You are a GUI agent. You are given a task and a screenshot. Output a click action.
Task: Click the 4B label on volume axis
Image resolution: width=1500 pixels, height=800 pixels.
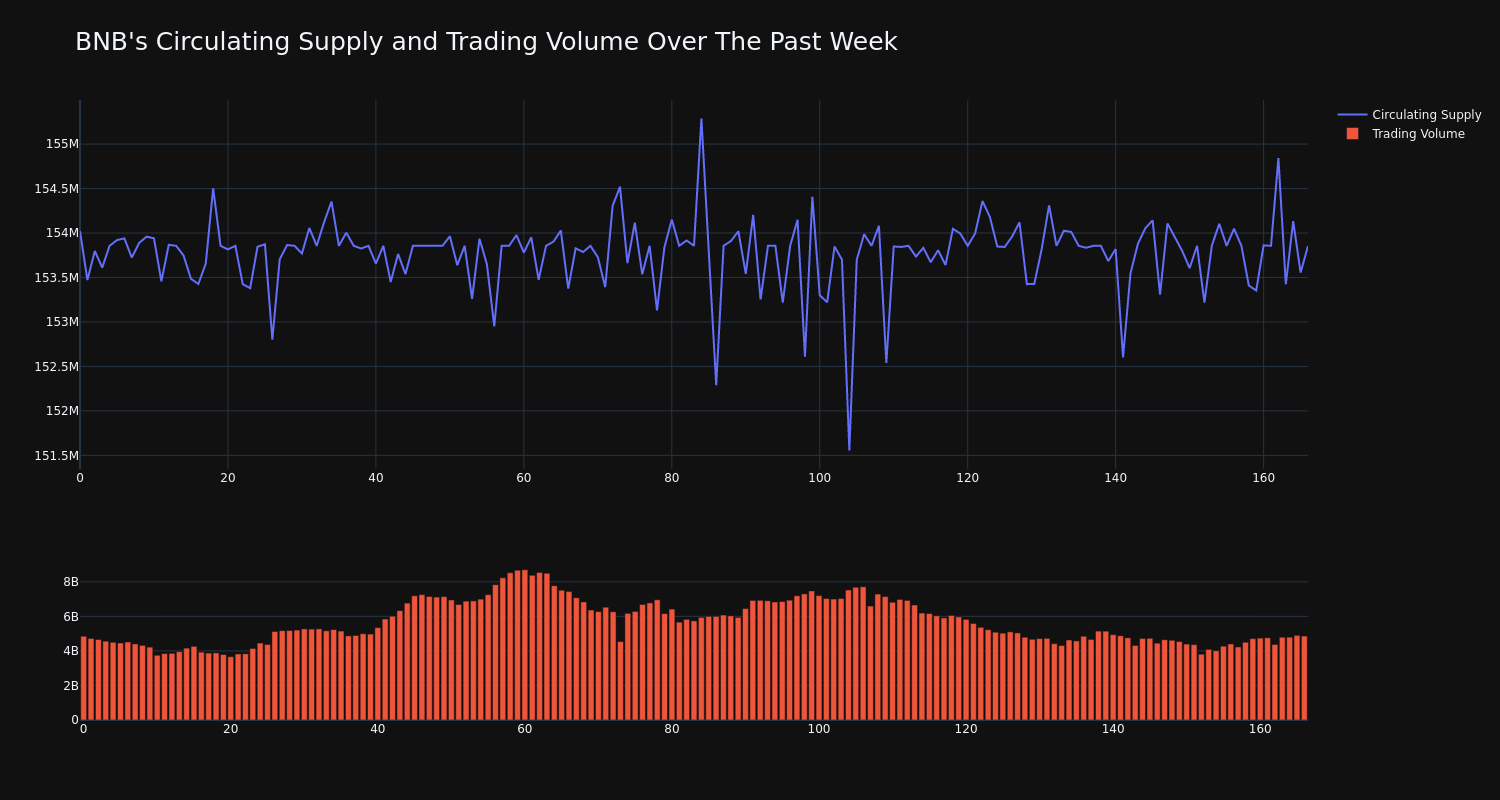pos(70,651)
